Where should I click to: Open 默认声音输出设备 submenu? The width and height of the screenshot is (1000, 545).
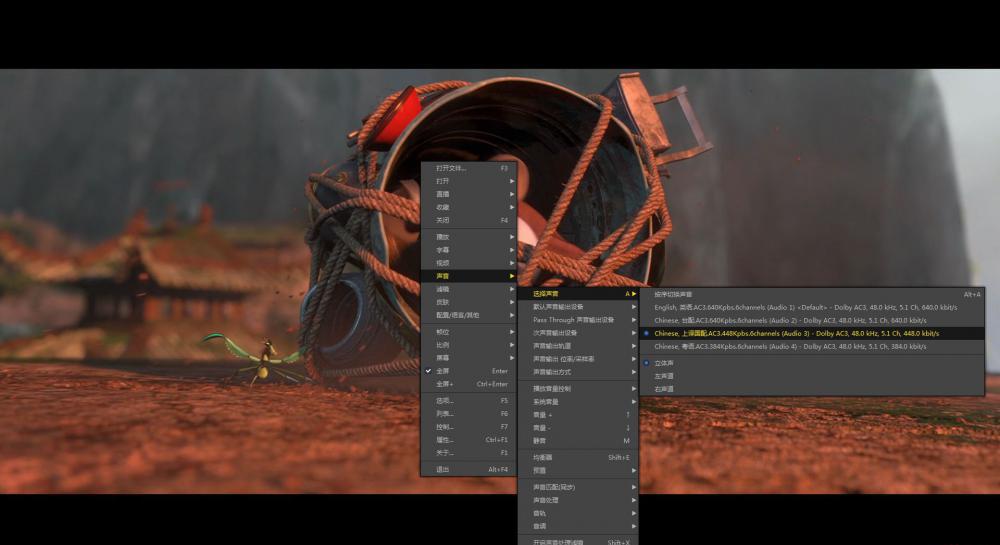578,307
